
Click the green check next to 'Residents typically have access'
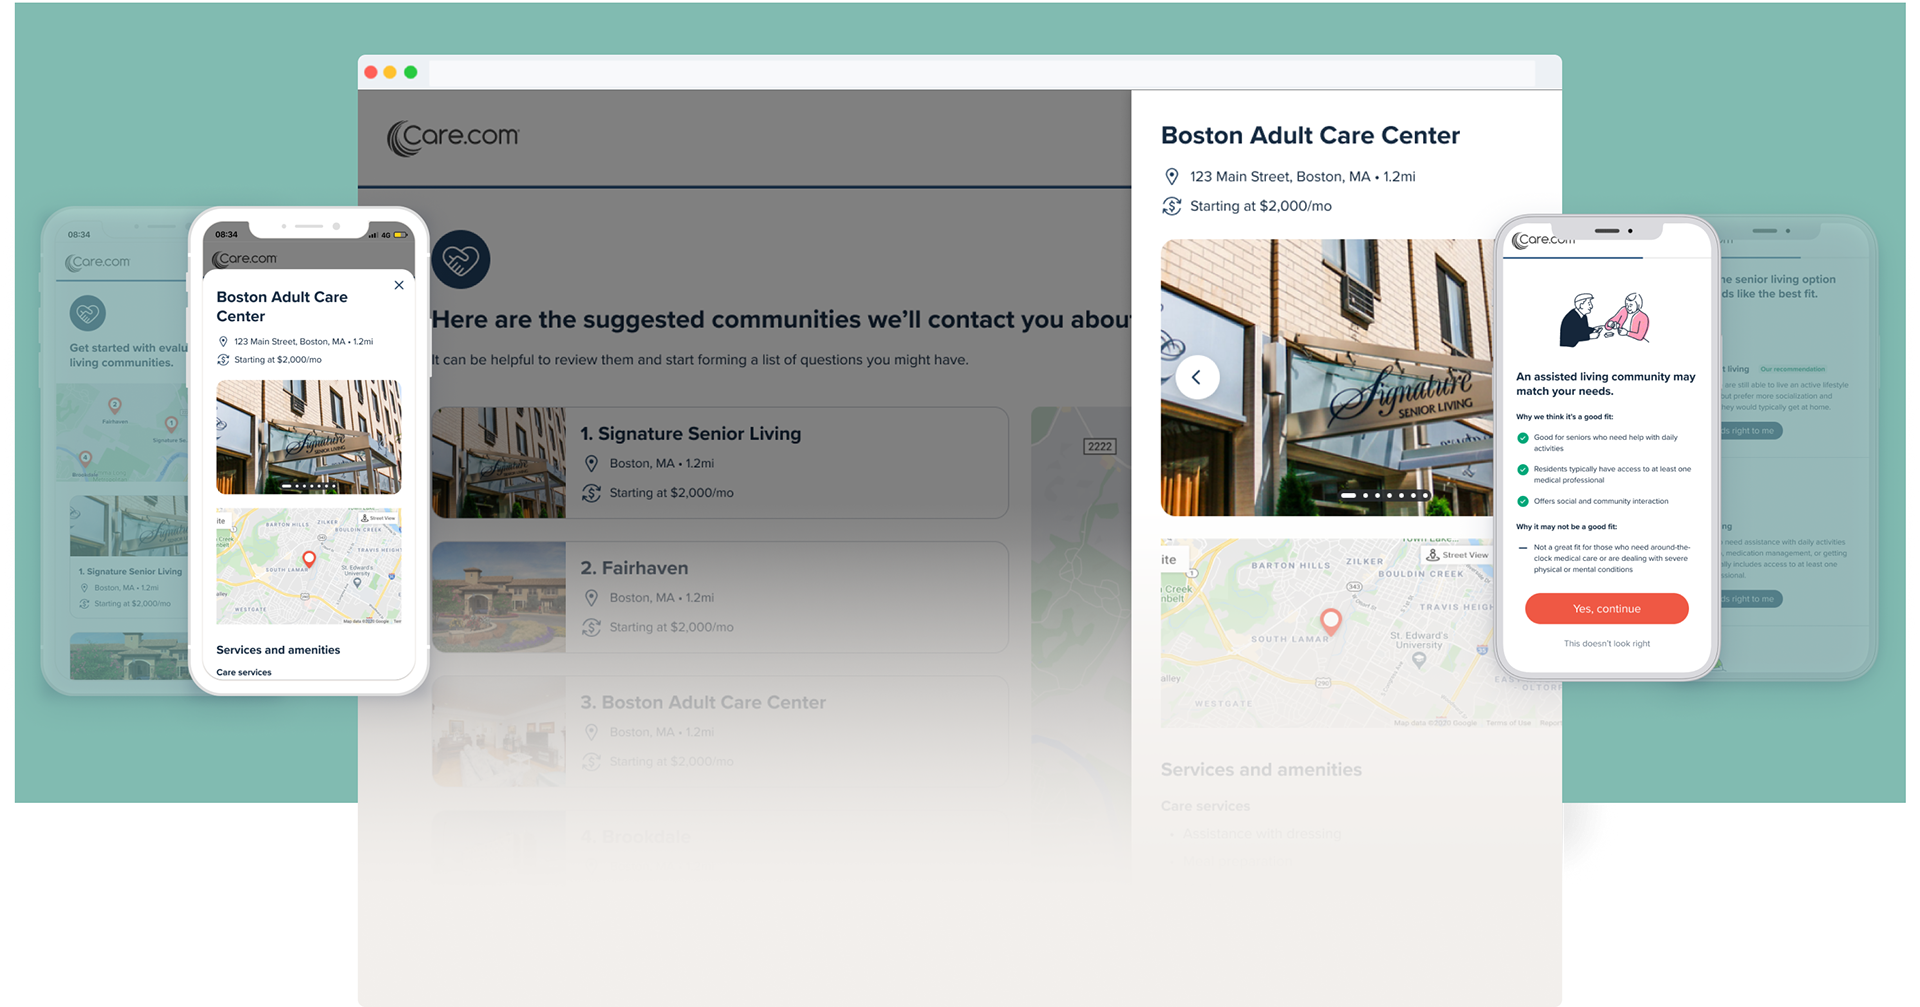point(1523,470)
